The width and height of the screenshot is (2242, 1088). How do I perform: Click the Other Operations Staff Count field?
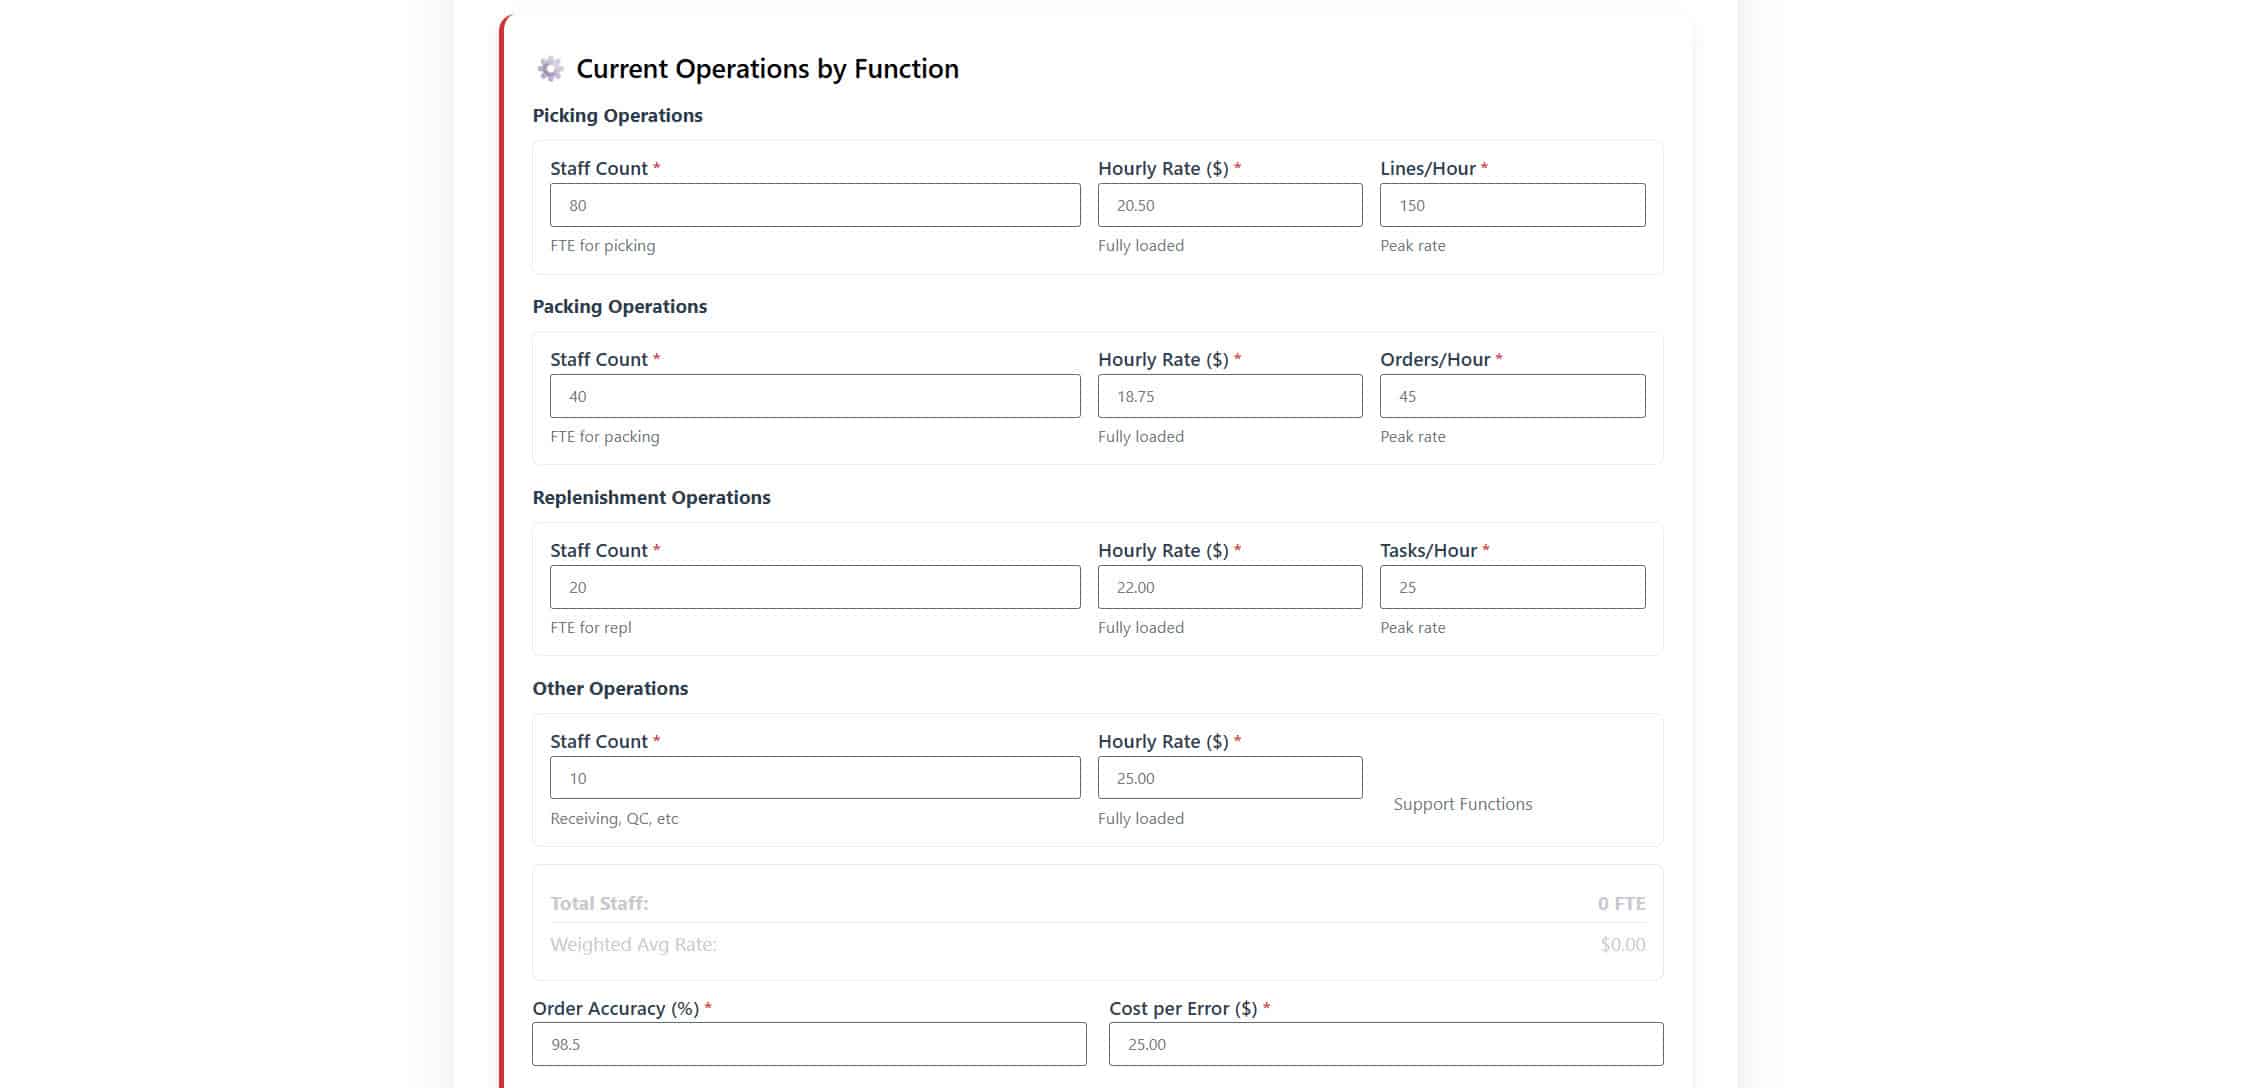(814, 778)
